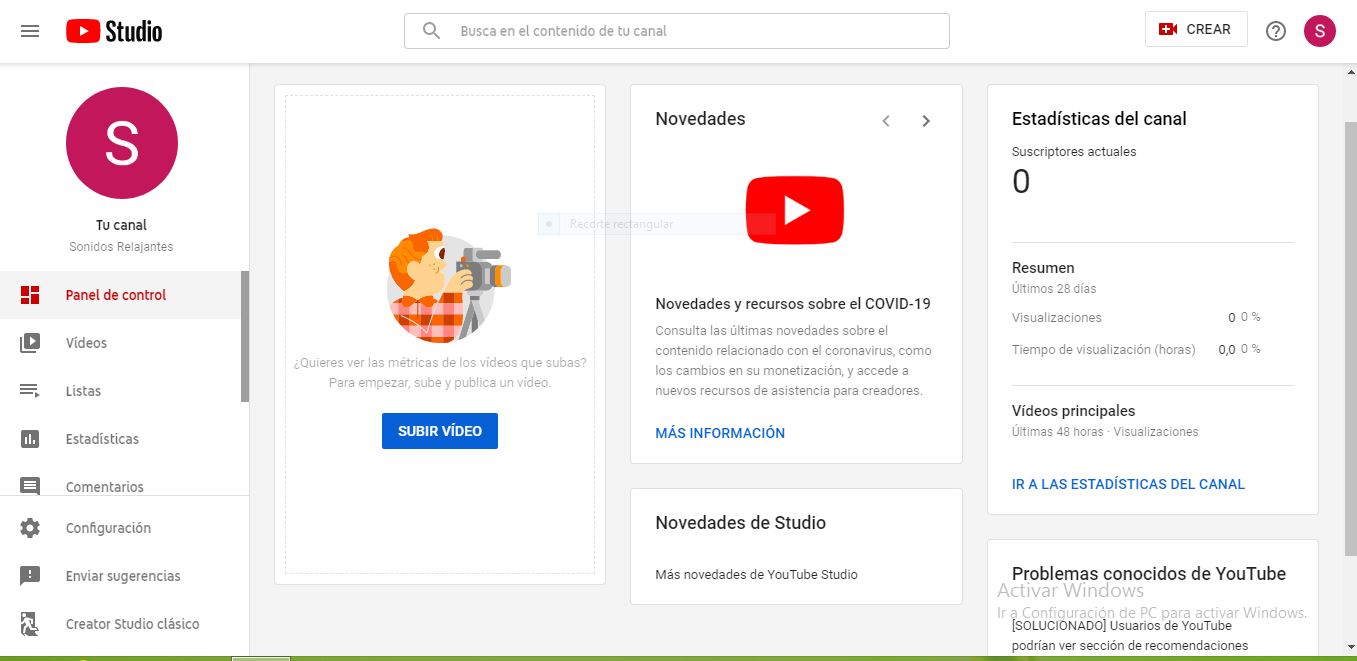This screenshot has width=1357, height=661.
Task: Click the Visualizaciones row in Resumen
Action: (x=1153, y=317)
